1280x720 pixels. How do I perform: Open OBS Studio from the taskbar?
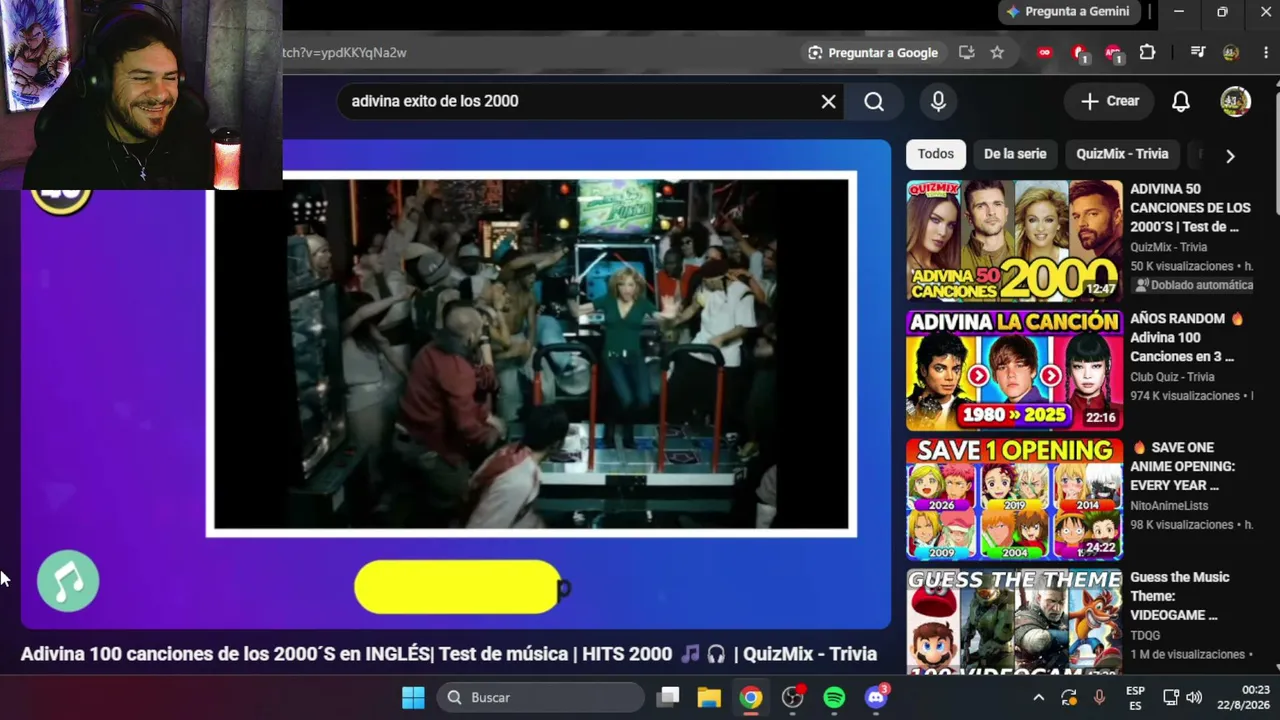793,697
